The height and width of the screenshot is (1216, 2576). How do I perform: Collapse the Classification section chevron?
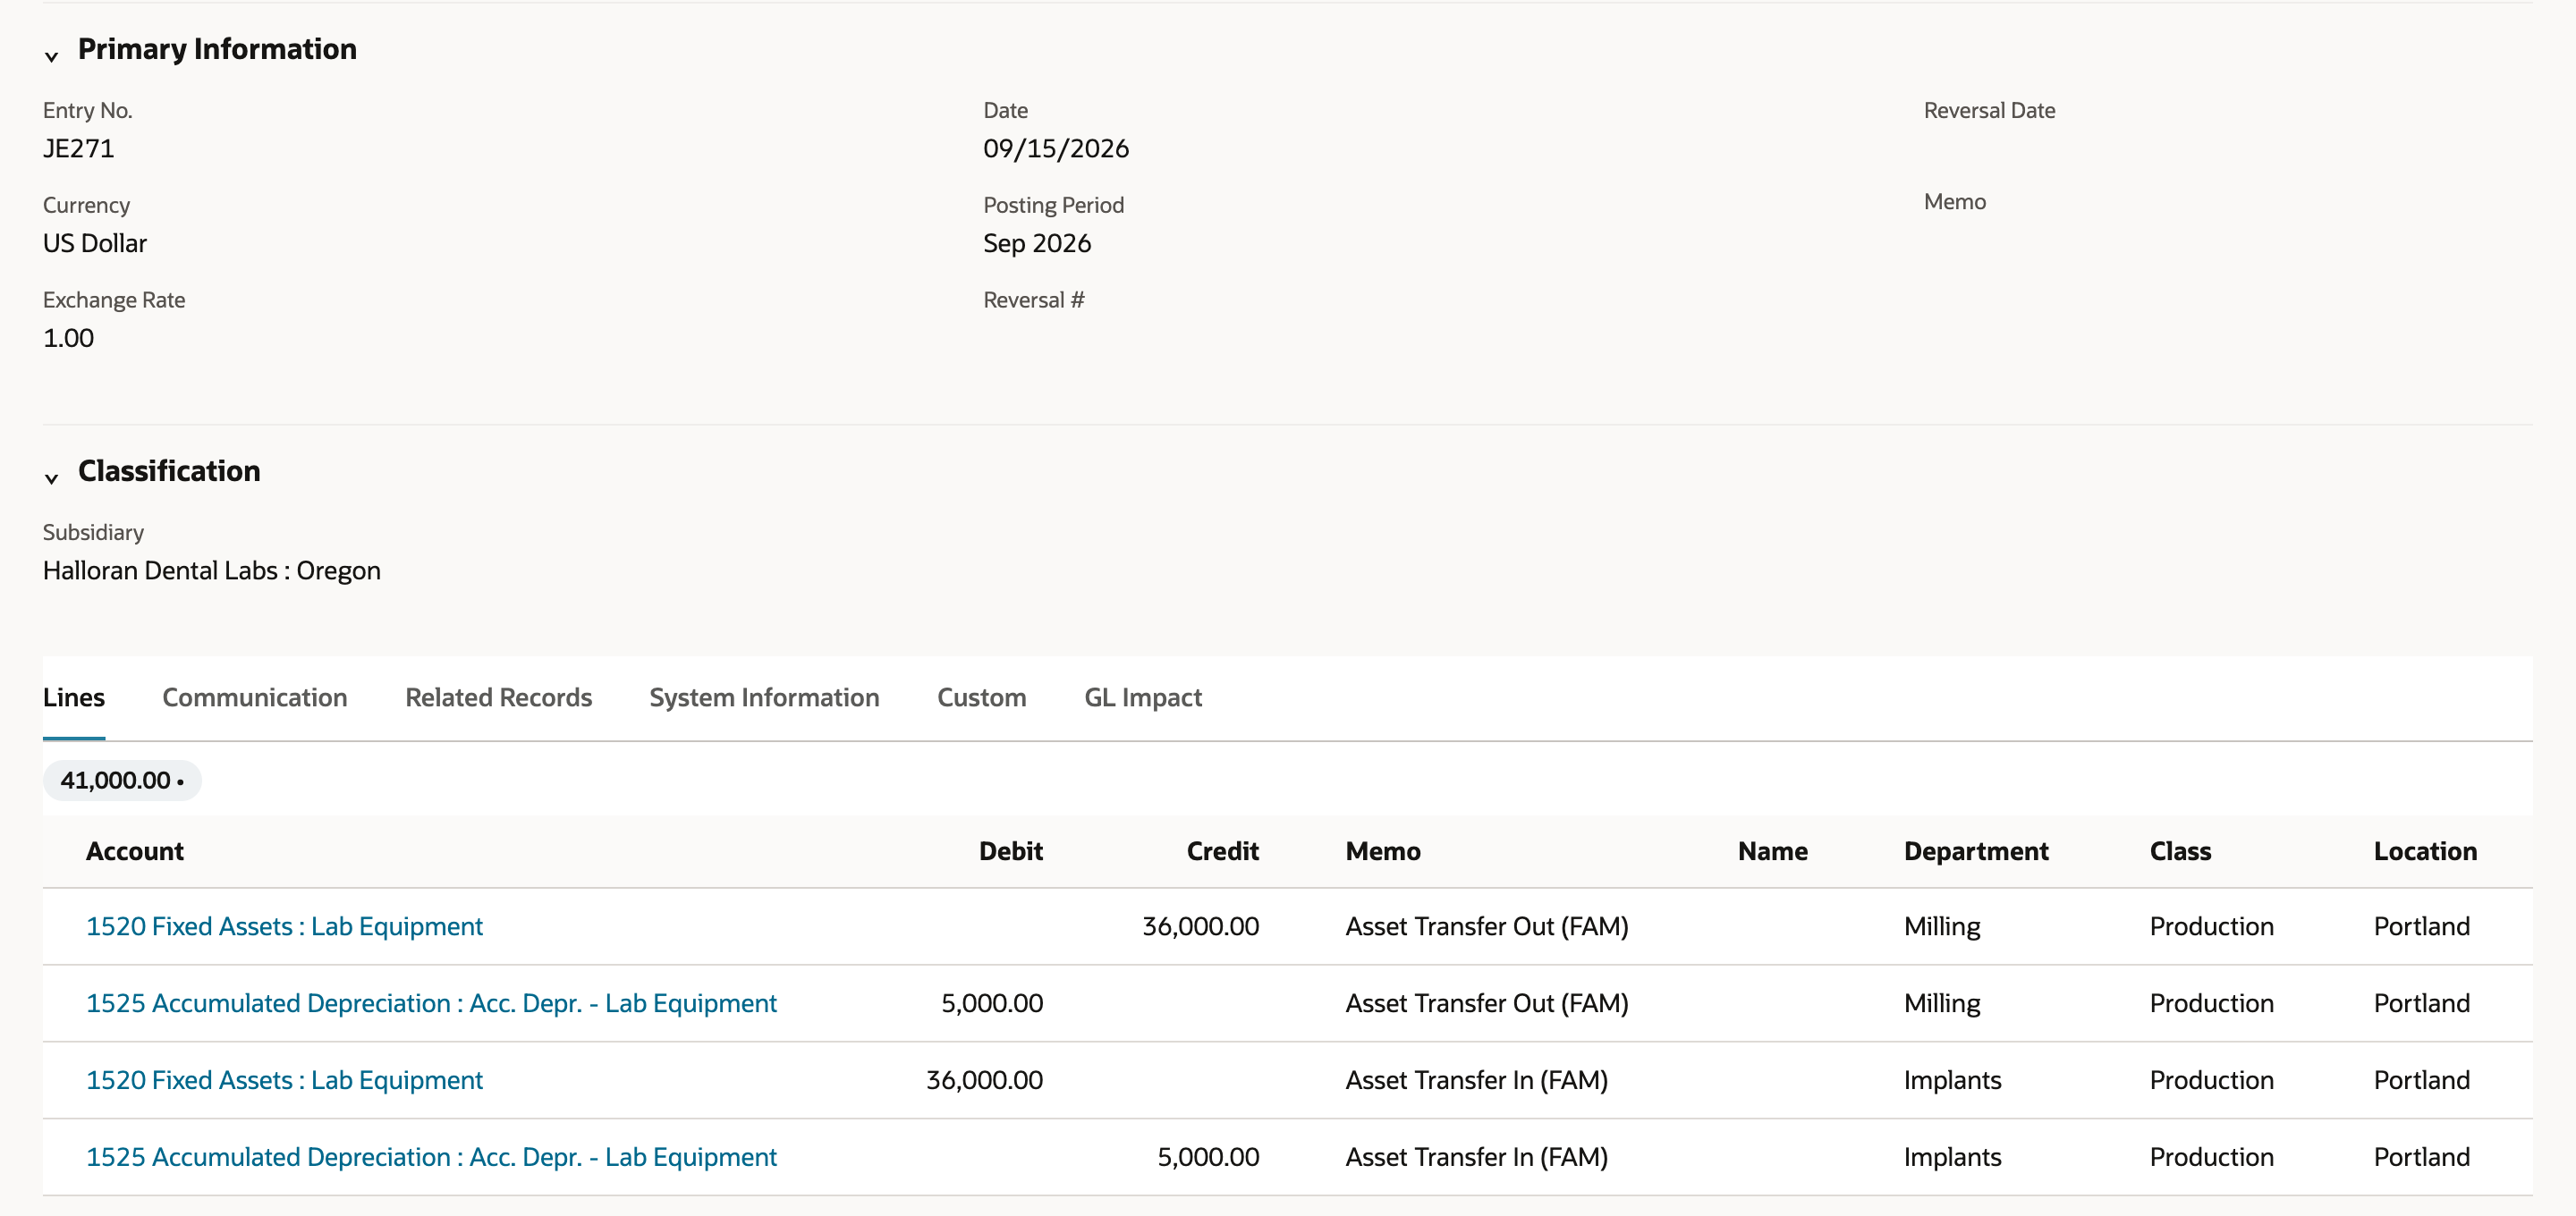coord(51,479)
